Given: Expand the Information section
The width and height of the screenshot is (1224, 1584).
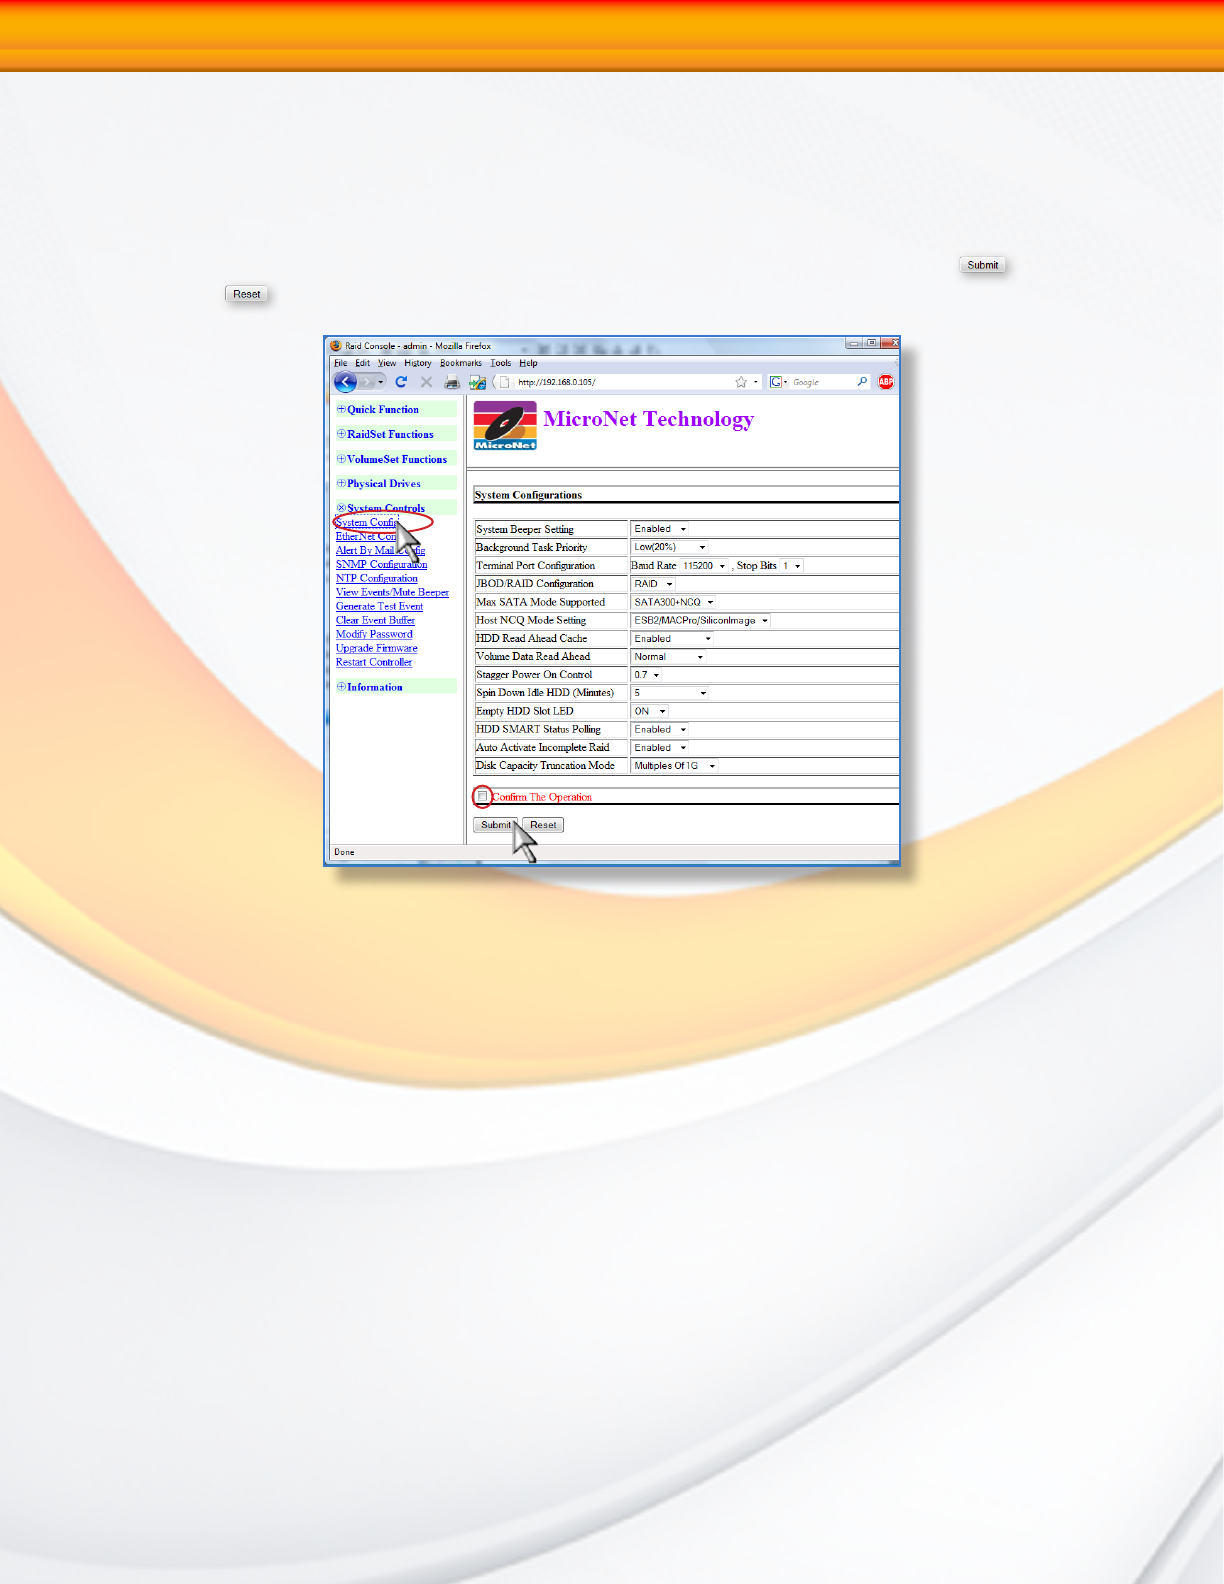Looking at the screenshot, I should coord(341,687).
